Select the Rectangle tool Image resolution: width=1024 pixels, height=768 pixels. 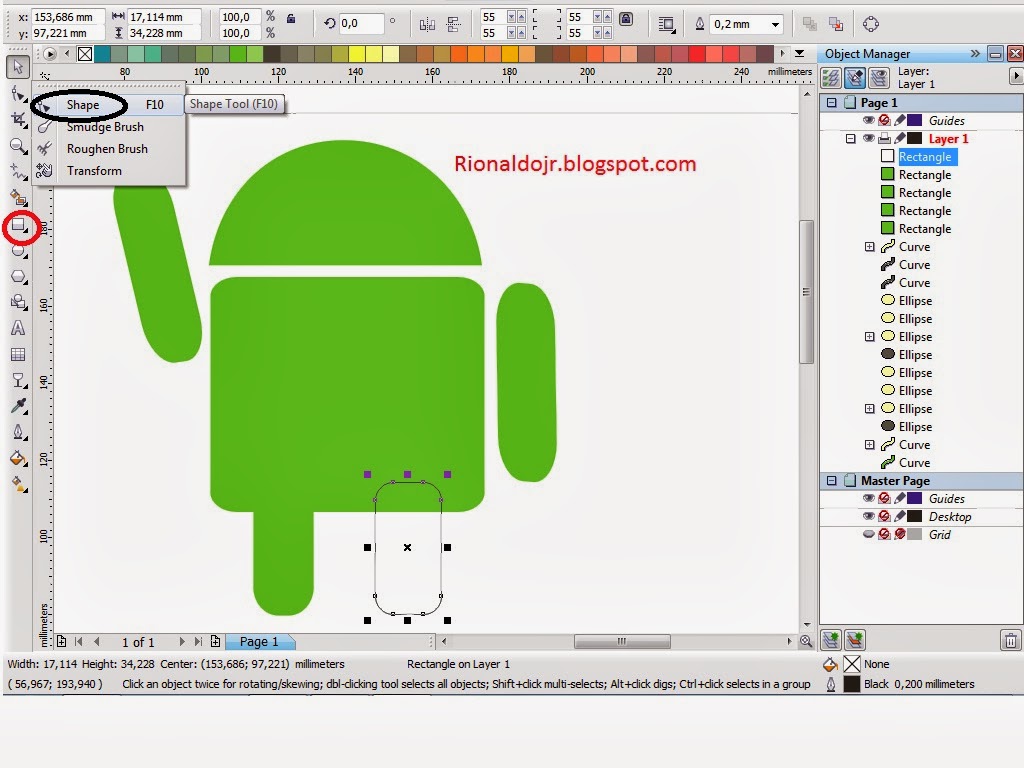18,226
